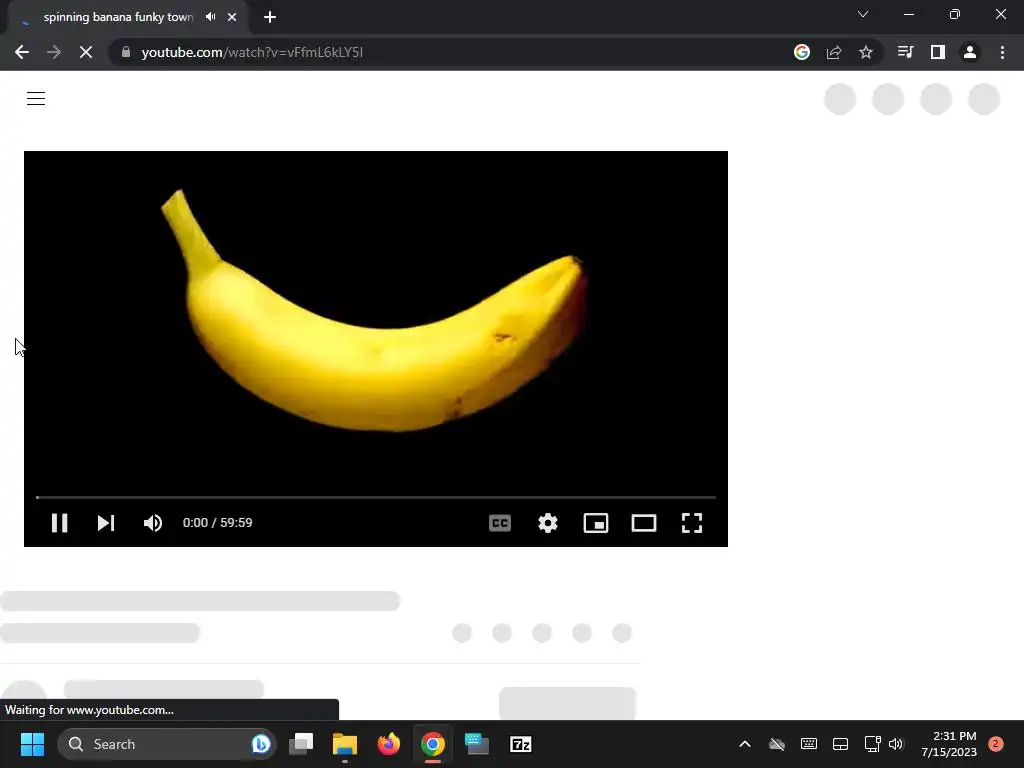Go back to the previous page
Image resolution: width=1024 pixels, height=768 pixels.
click(x=22, y=52)
